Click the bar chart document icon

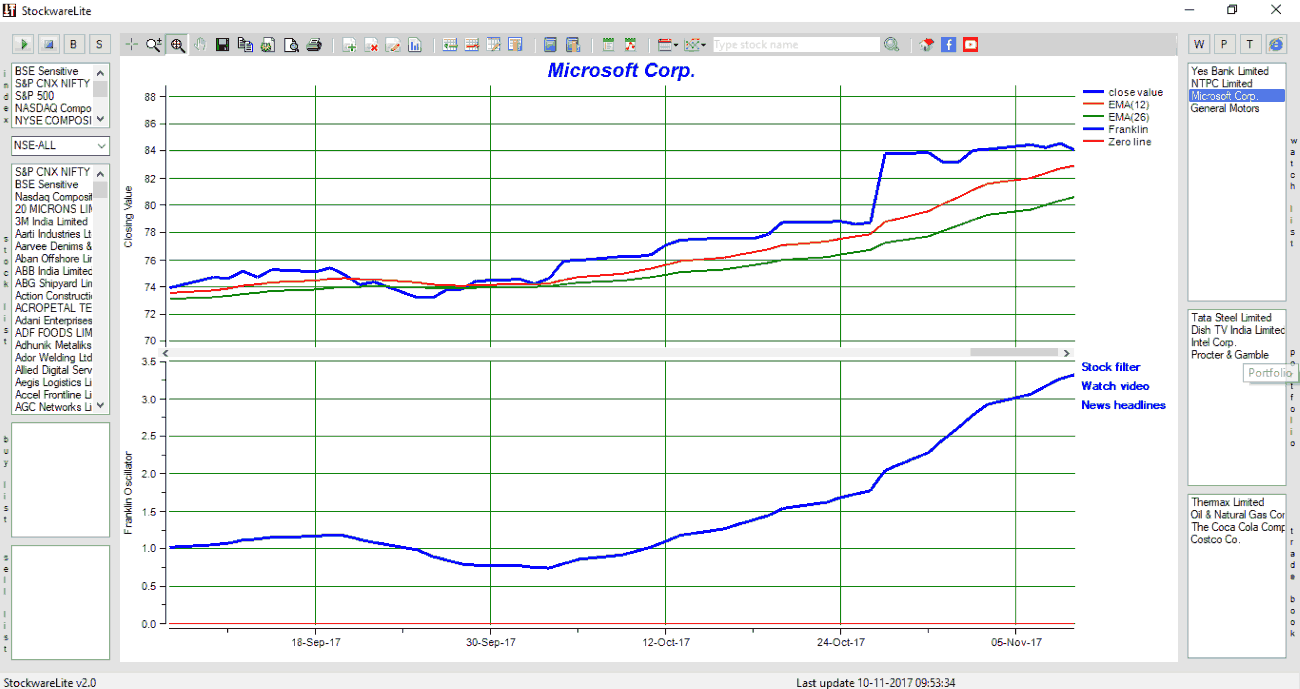414,44
